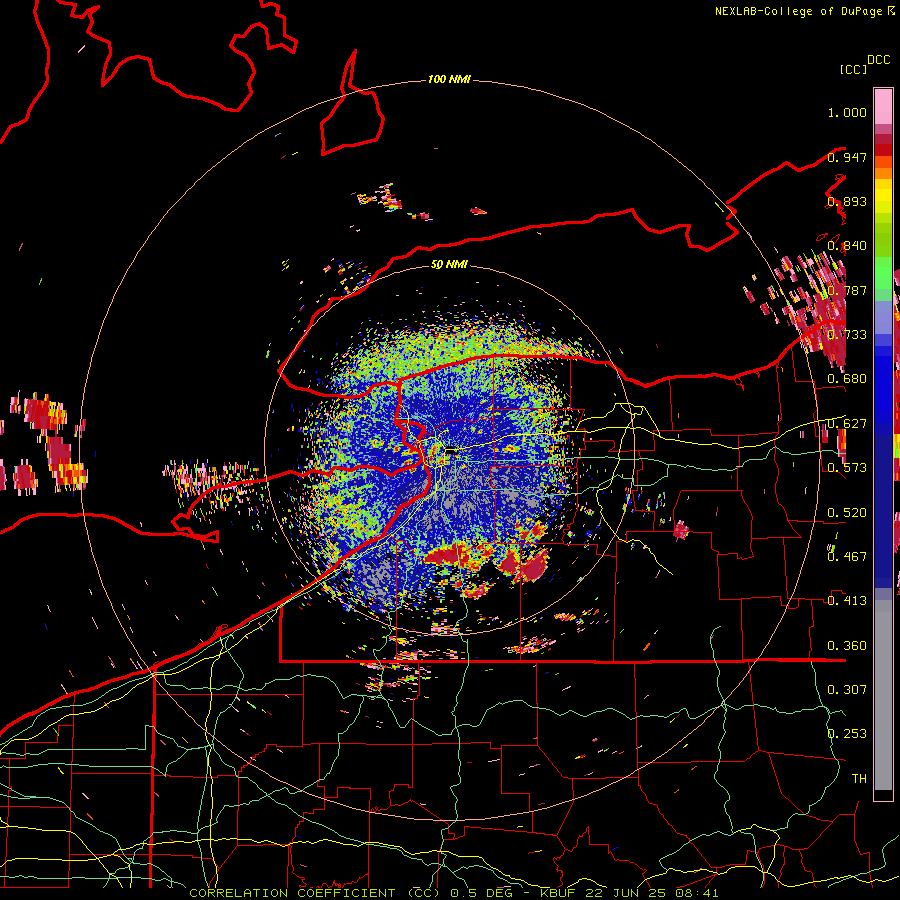This screenshot has height=900, width=900.
Task: Click the NEXLAB-College of DuPage title text
Action: [798, 11]
